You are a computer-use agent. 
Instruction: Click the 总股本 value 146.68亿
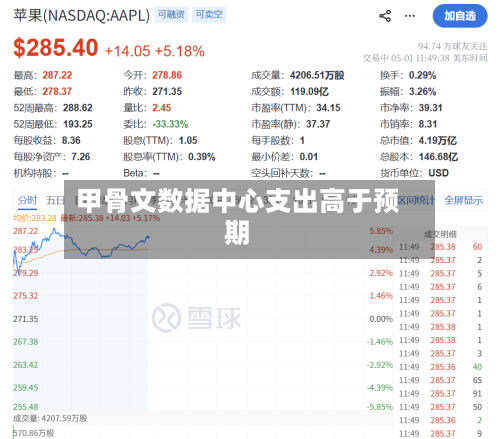(438, 157)
